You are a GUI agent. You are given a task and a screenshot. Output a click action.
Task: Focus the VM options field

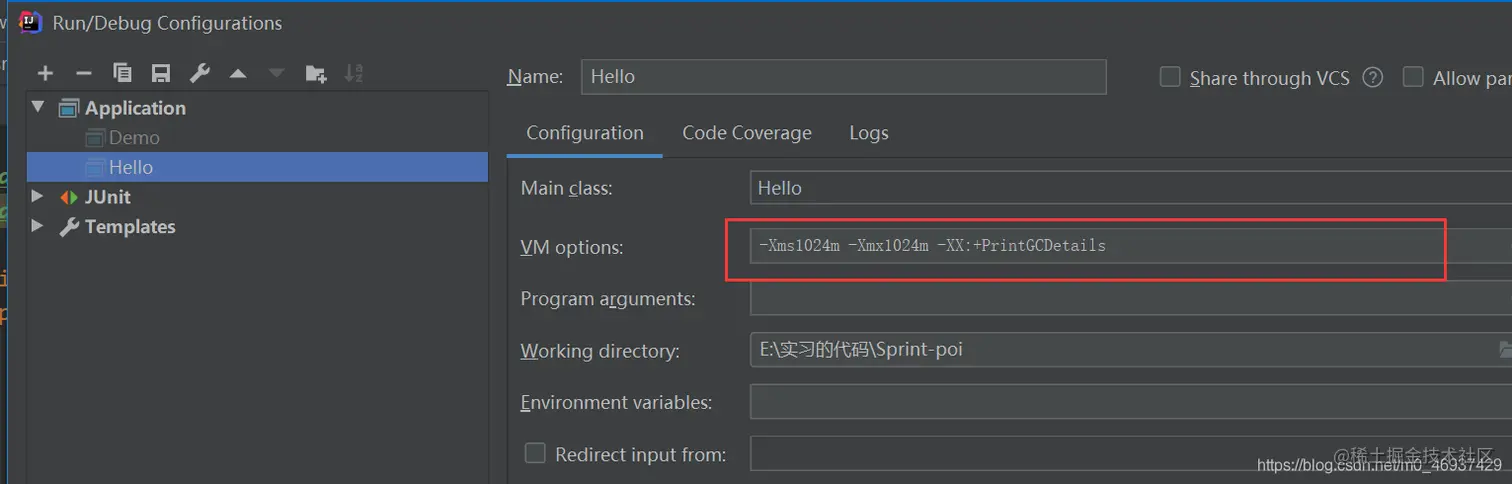(x=1131, y=245)
